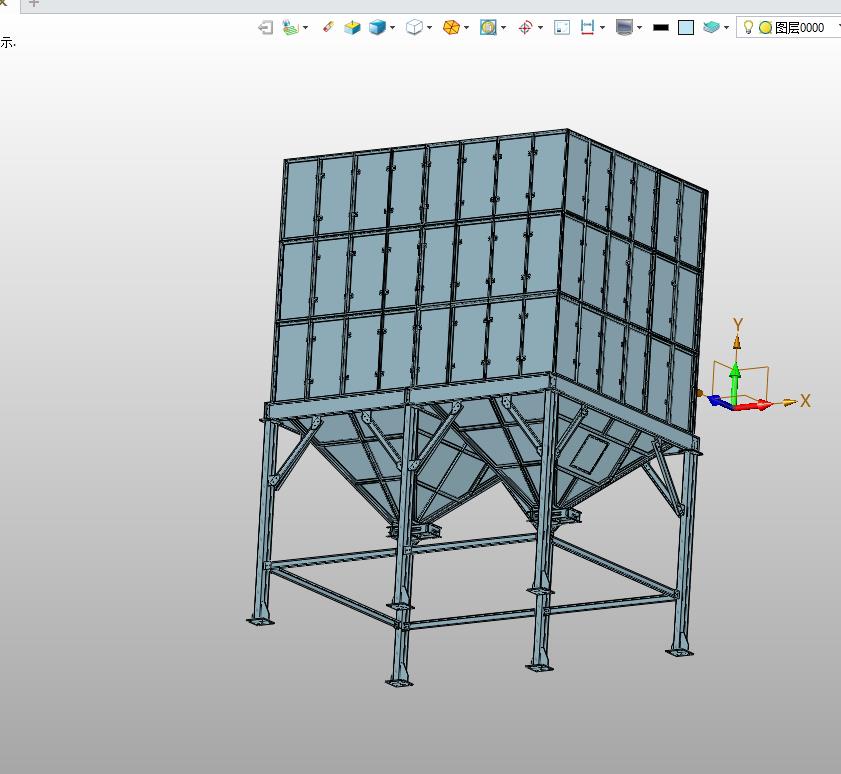Expand dropdown beside the gray monitor icon
841x774 pixels.
click(640, 28)
